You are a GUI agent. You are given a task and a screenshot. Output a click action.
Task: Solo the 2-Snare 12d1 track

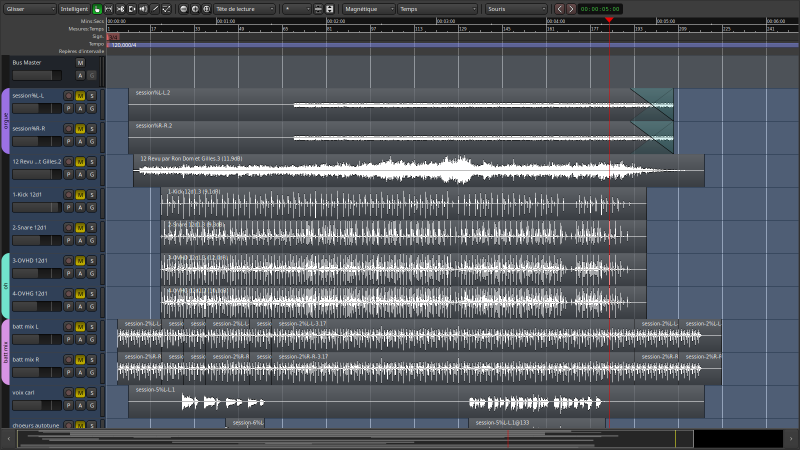point(92,228)
